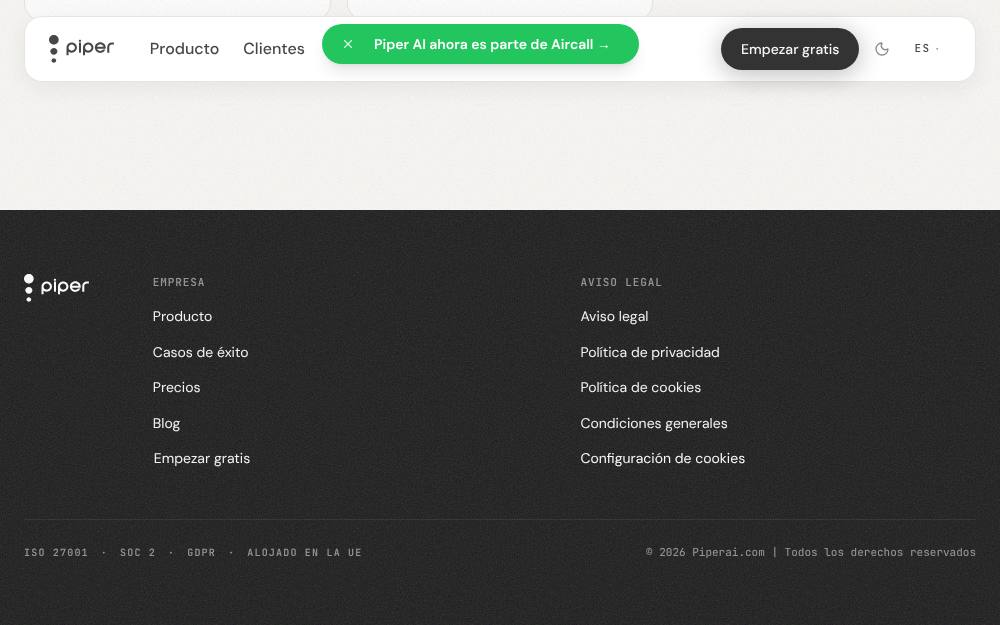
Task: Open Política de cookies
Action: pyautogui.click(x=640, y=387)
